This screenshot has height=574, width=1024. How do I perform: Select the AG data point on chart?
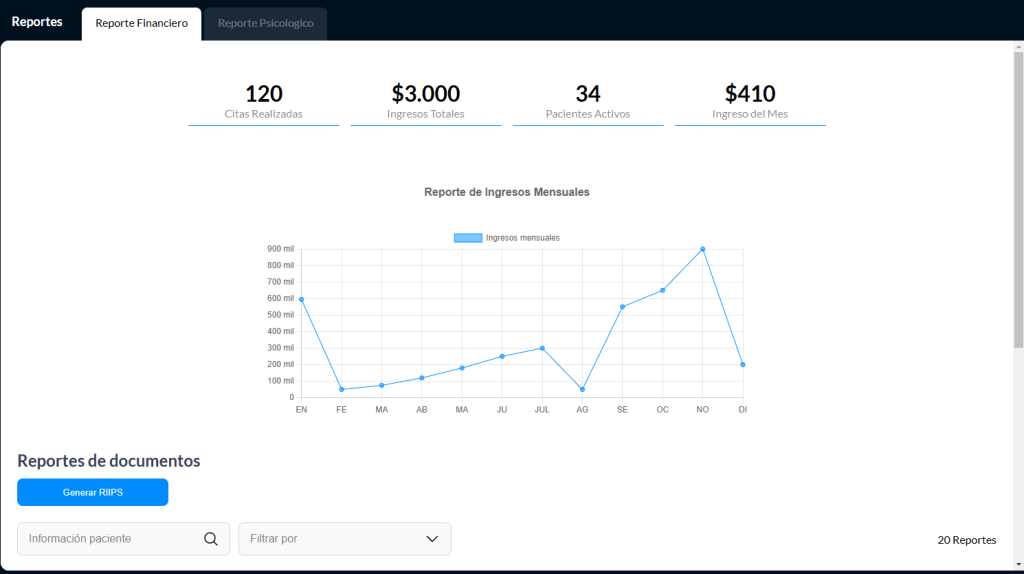click(582, 389)
